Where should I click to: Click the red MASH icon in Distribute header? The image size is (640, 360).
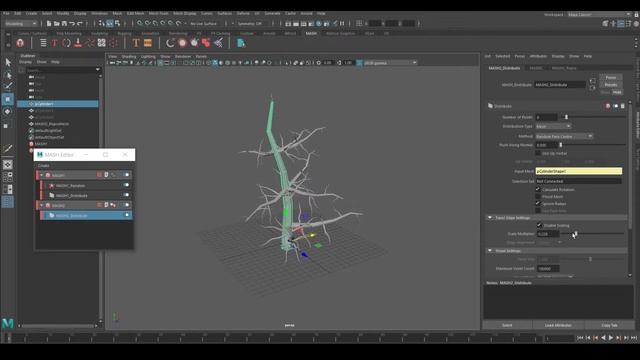tap(608, 106)
